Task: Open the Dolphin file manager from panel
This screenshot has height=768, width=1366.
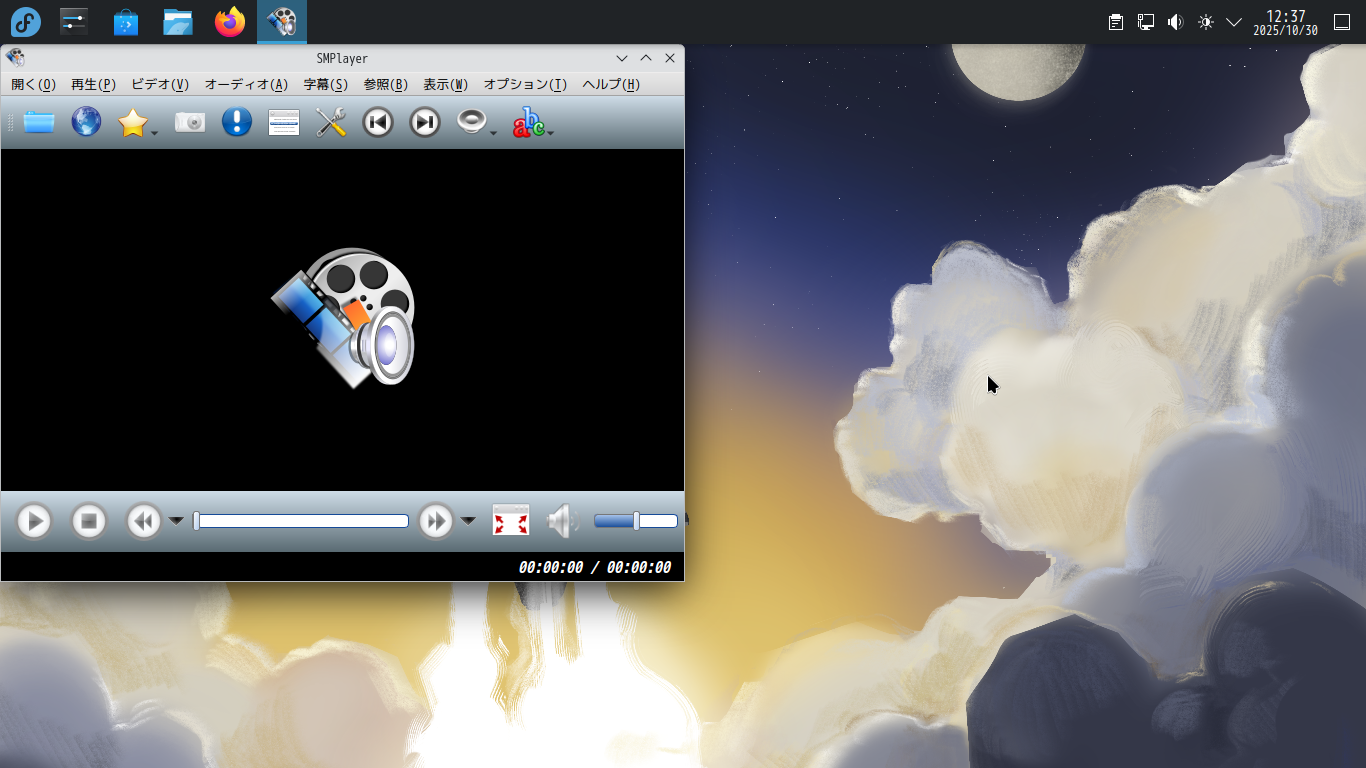Action: point(178,22)
